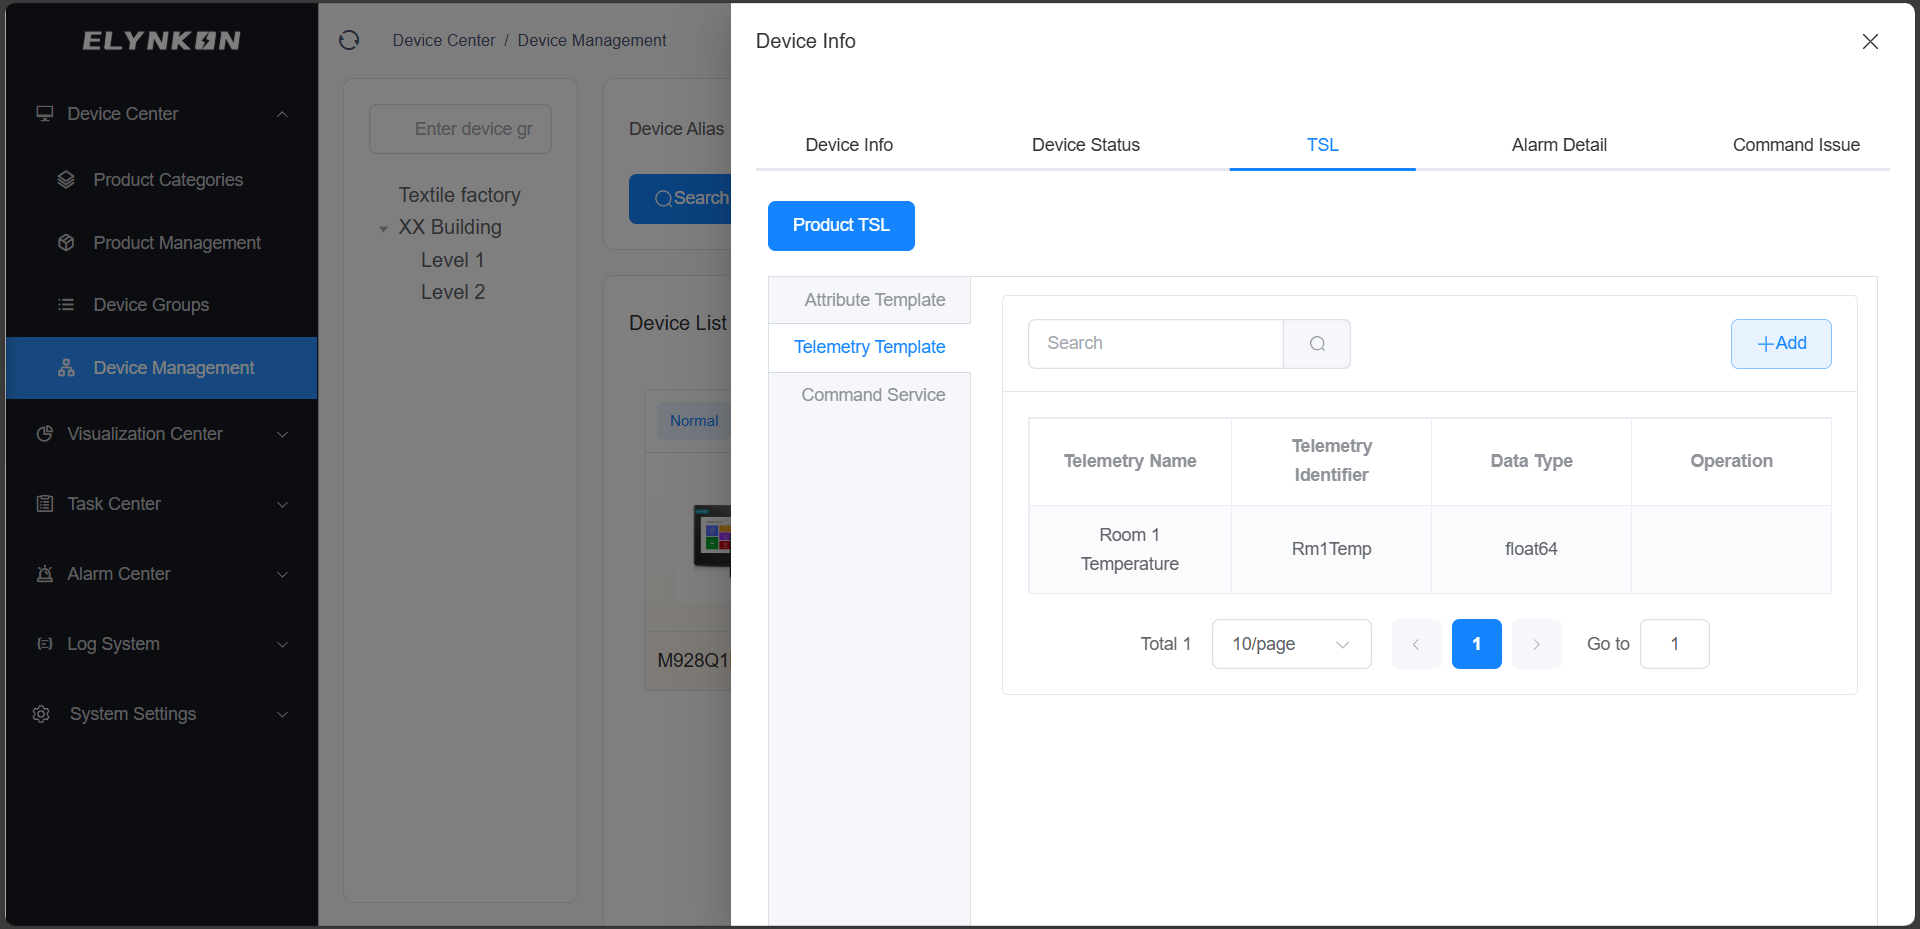1920x929 pixels.
Task: Open the Alarm Detail tab
Action: (1559, 145)
